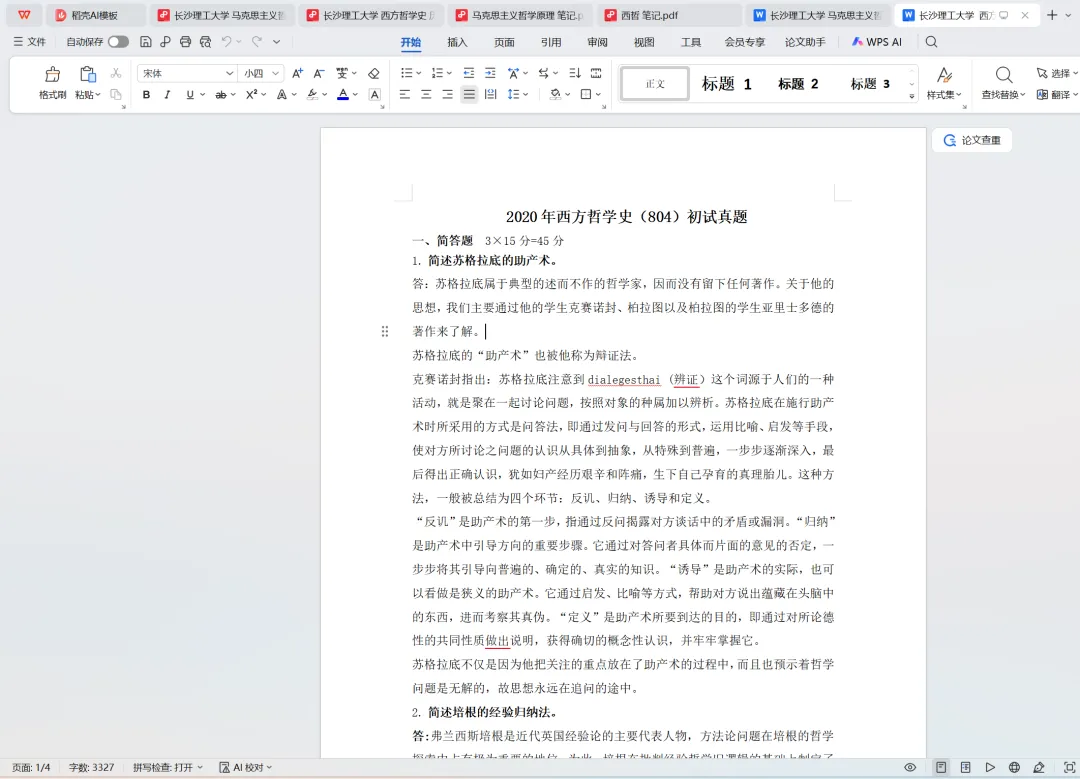The image size is (1080, 779).
Task: Open the Page (页面) tab
Action: 504,42
